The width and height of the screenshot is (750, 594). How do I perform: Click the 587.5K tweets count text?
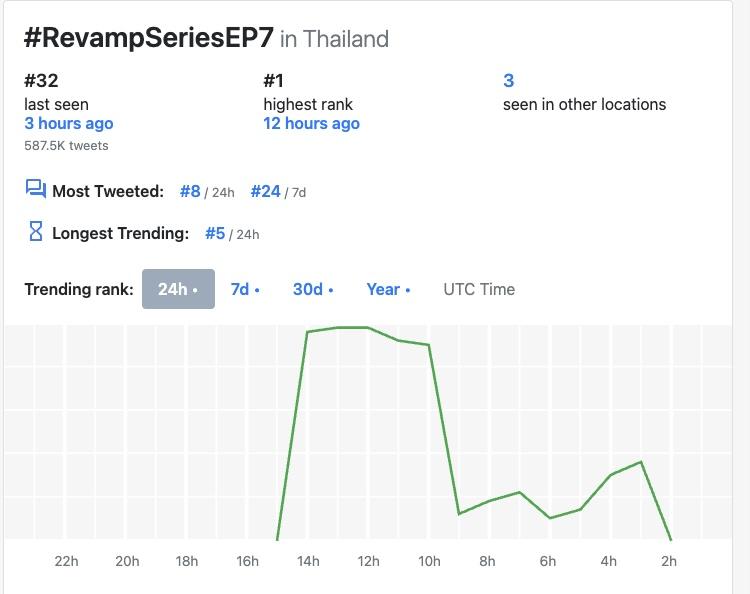66,146
